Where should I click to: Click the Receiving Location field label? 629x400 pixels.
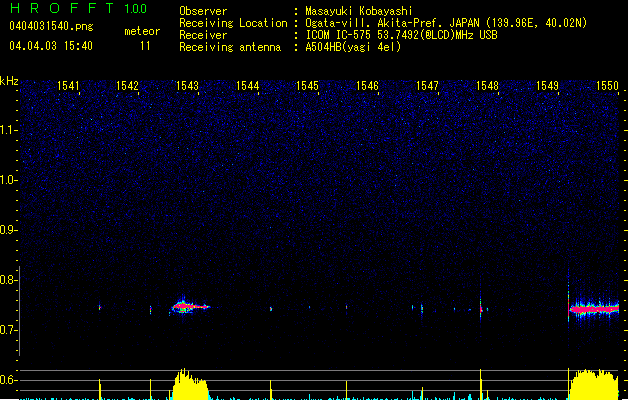coord(233,23)
